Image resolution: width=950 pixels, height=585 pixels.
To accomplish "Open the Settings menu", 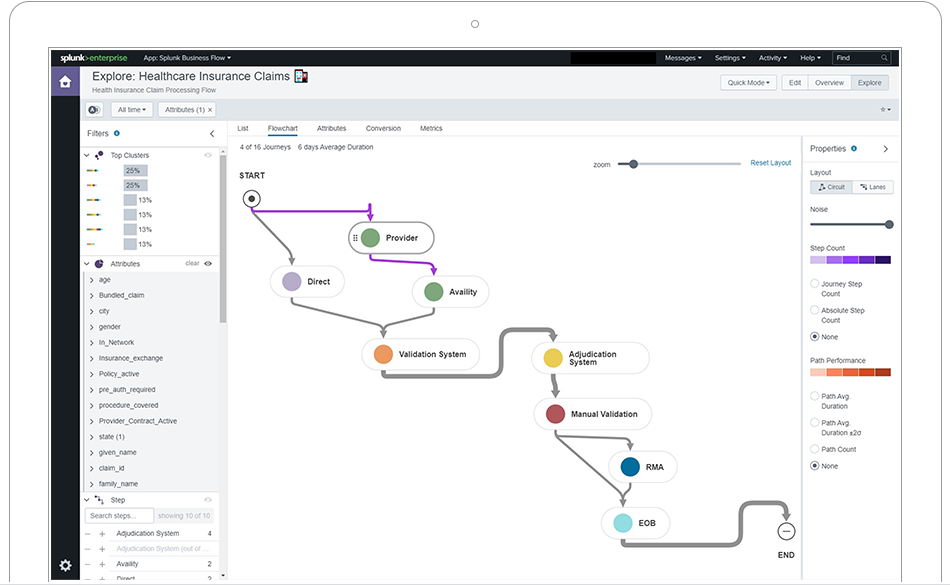I will (730, 58).
